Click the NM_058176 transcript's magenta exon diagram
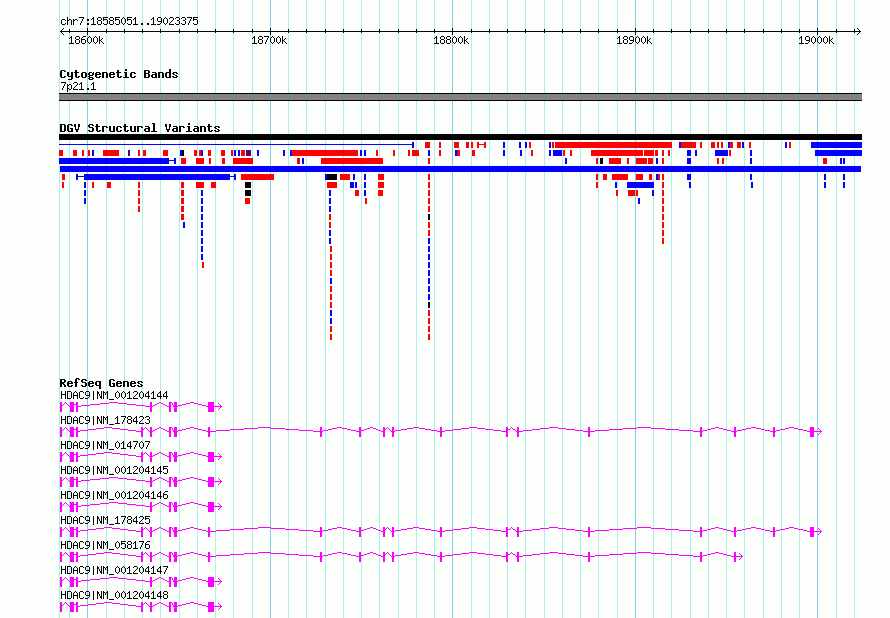The image size is (890, 618). click(401, 557)
